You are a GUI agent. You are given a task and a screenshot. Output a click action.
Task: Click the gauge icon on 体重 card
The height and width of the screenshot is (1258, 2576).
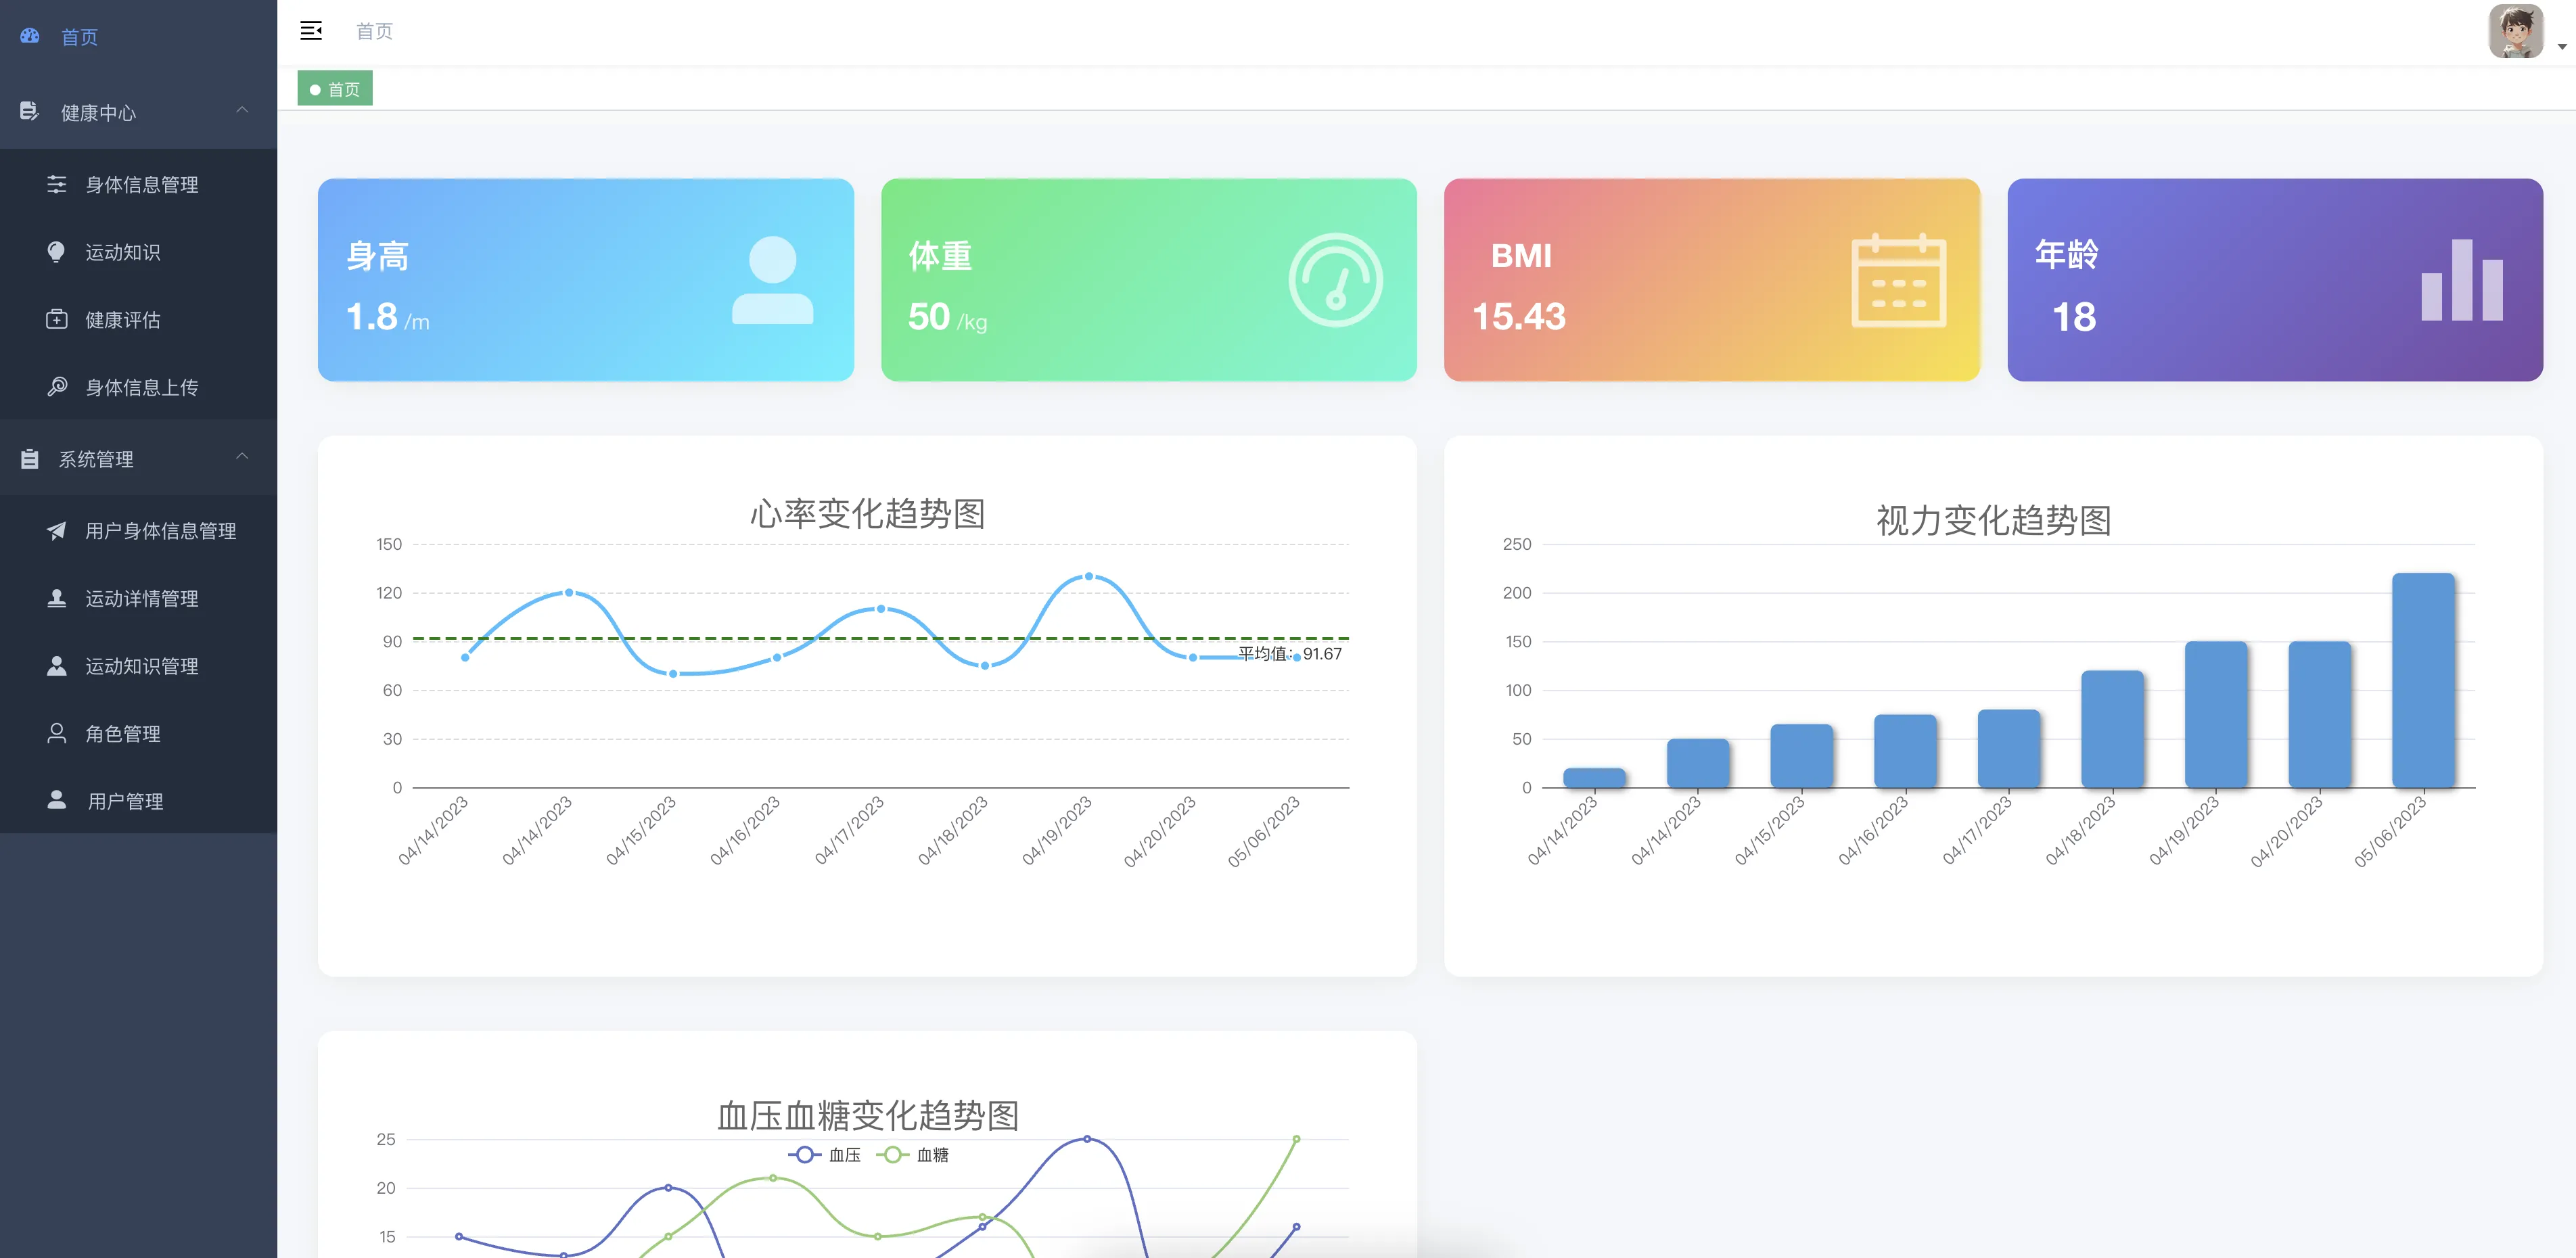(1335, 280)
